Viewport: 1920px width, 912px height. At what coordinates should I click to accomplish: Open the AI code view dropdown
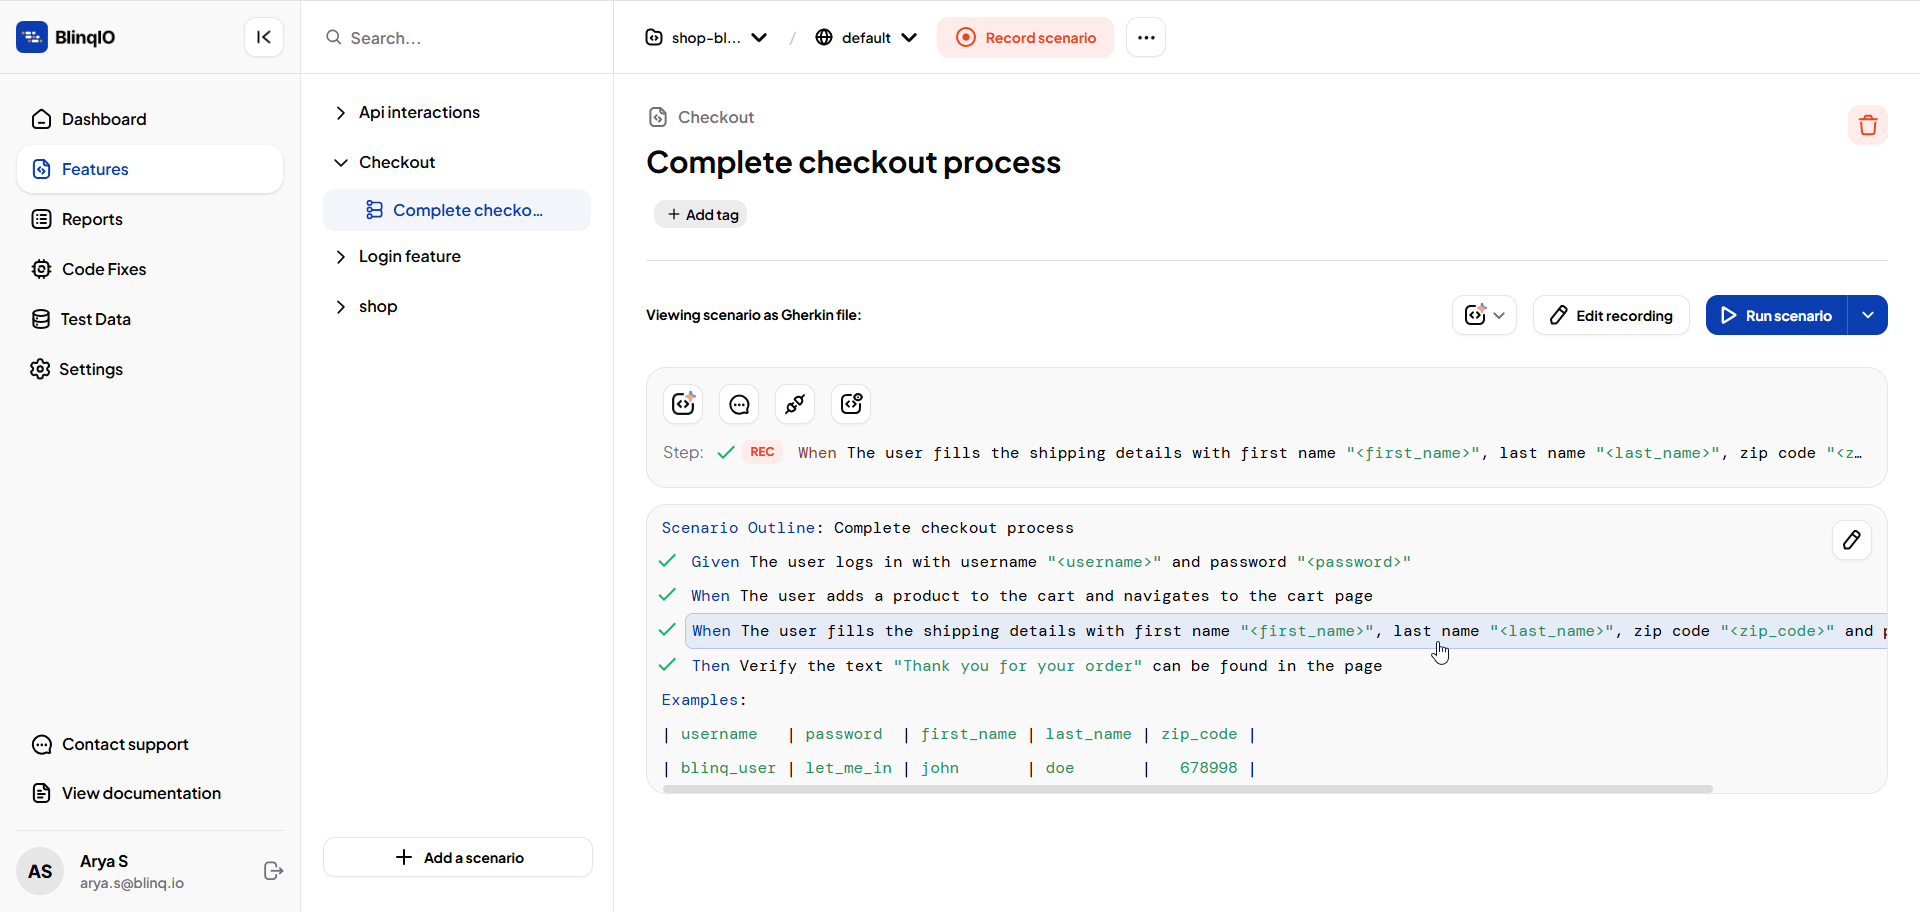(x=1484, y=315)
